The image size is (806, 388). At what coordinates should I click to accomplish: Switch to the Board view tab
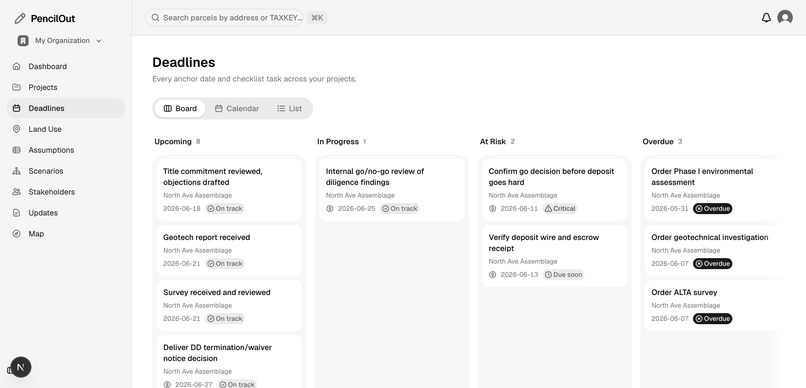pyautogui.click(x=180, y=108)
